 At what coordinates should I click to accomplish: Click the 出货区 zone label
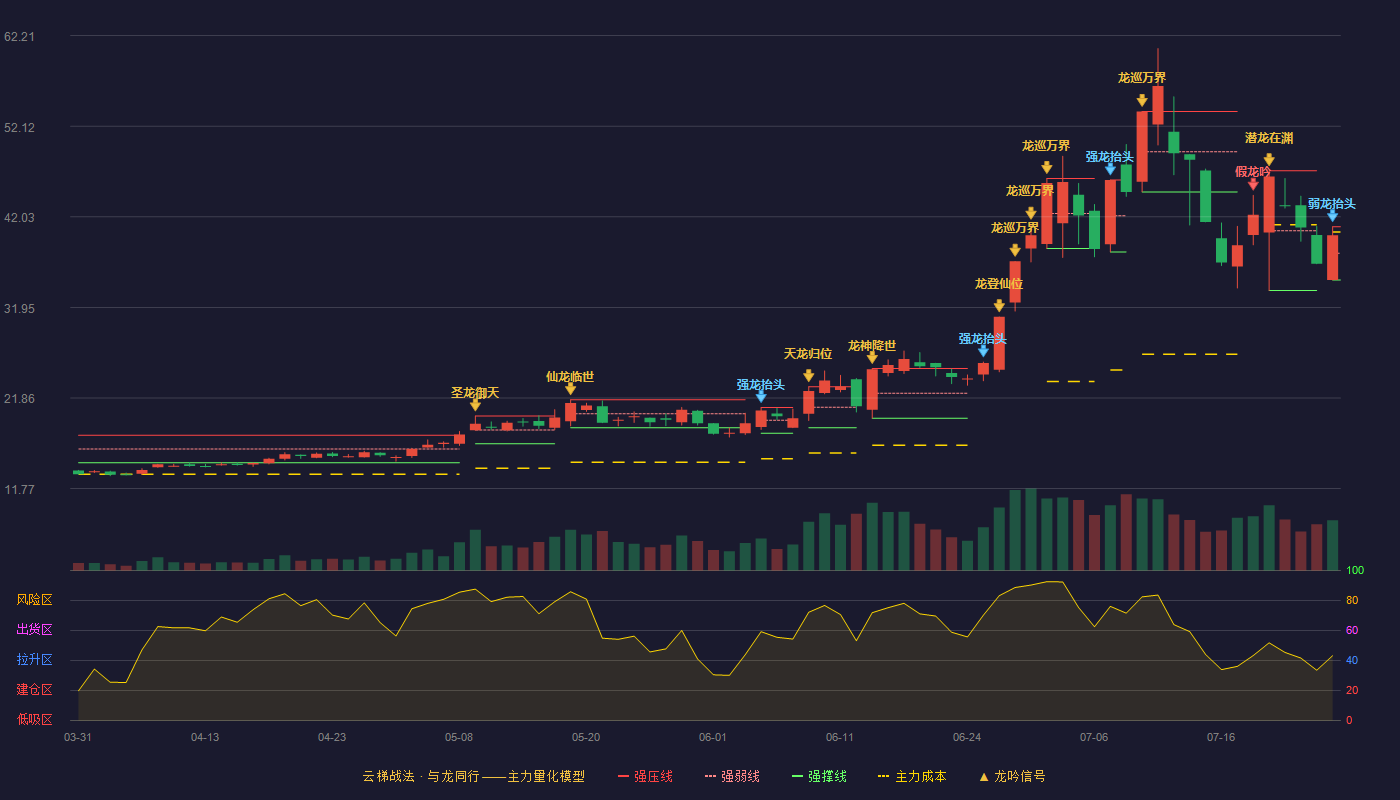[x=34, y=630]
